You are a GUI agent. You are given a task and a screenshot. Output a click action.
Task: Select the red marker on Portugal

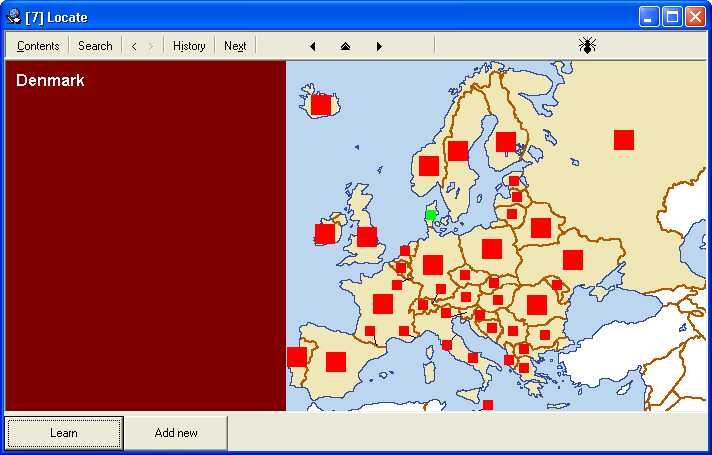pos(297,357)
